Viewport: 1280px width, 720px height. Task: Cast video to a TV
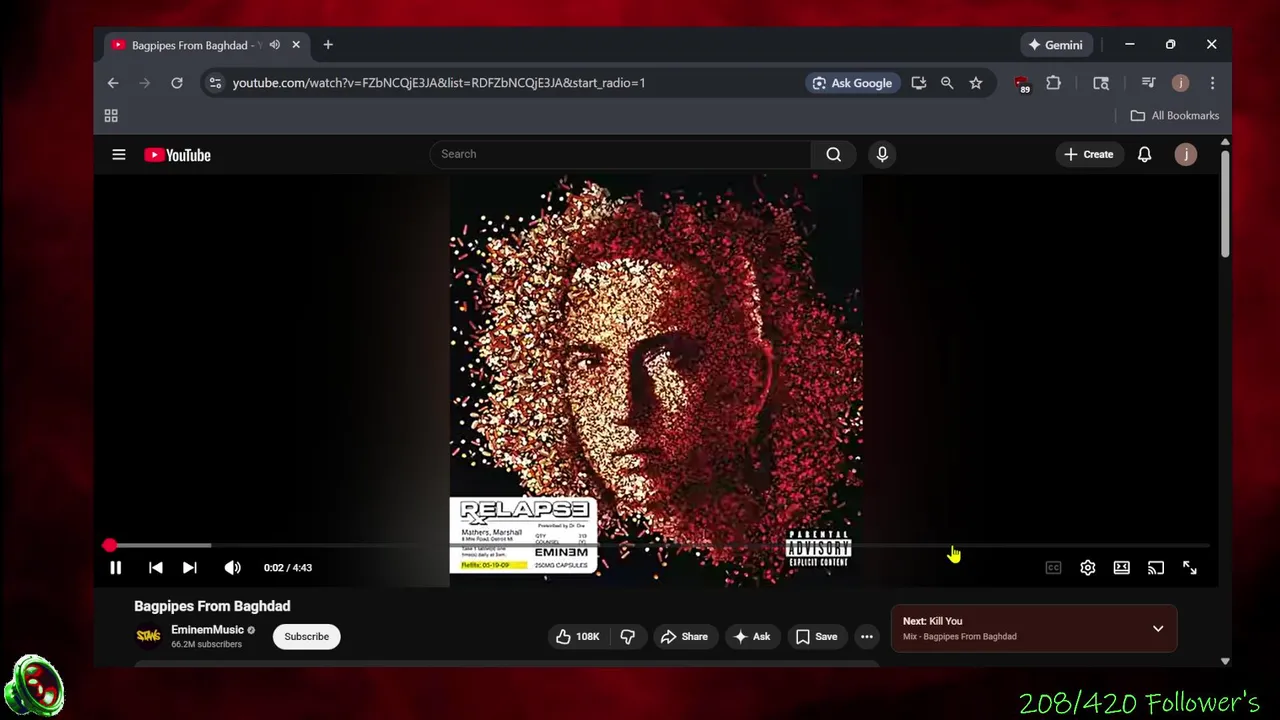click(1156, 568)
